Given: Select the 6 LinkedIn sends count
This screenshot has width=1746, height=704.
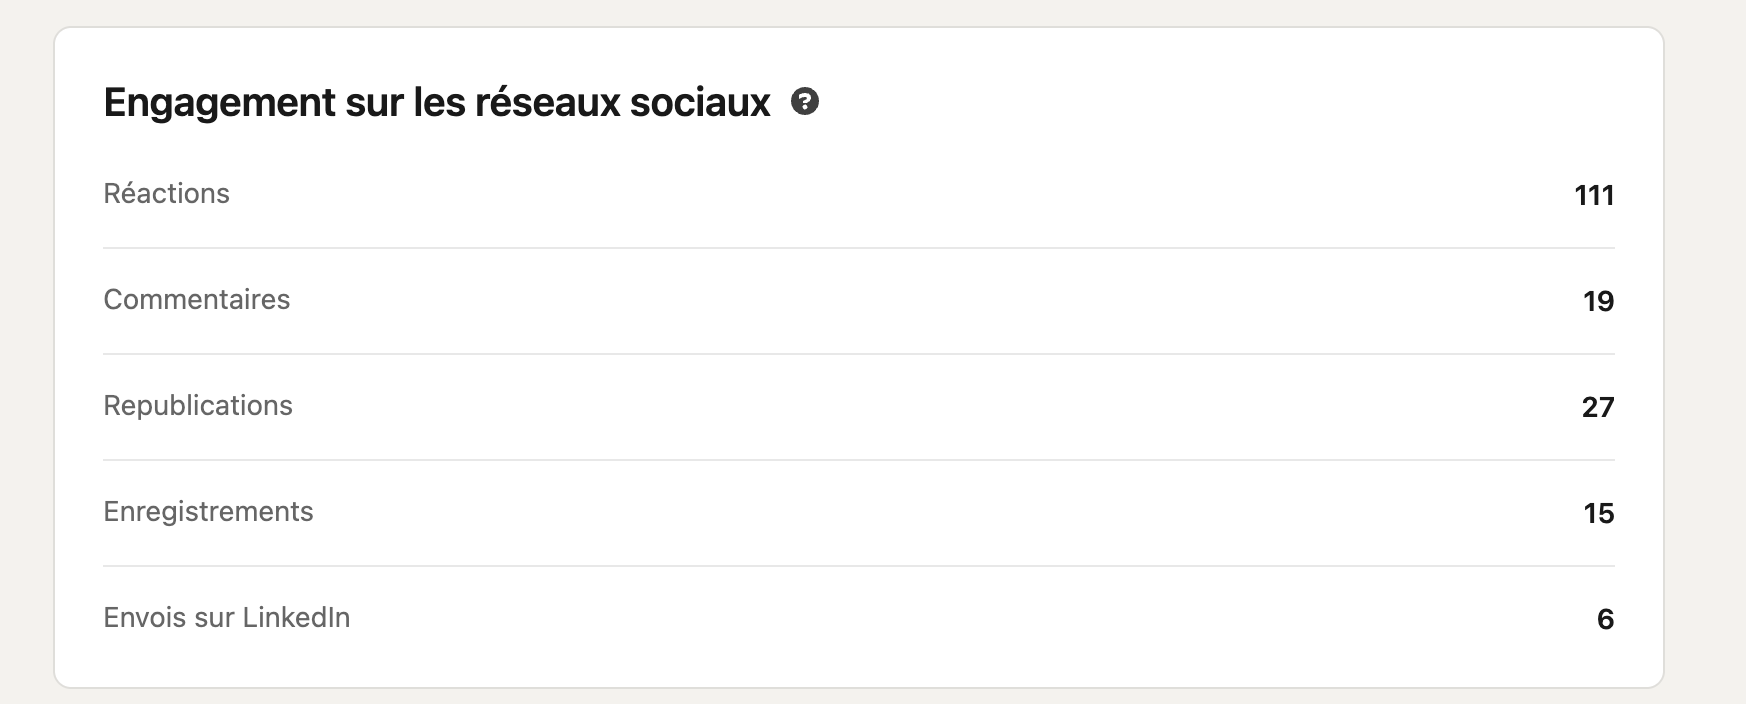Looking at the screenshot, I should point(1605,619).
